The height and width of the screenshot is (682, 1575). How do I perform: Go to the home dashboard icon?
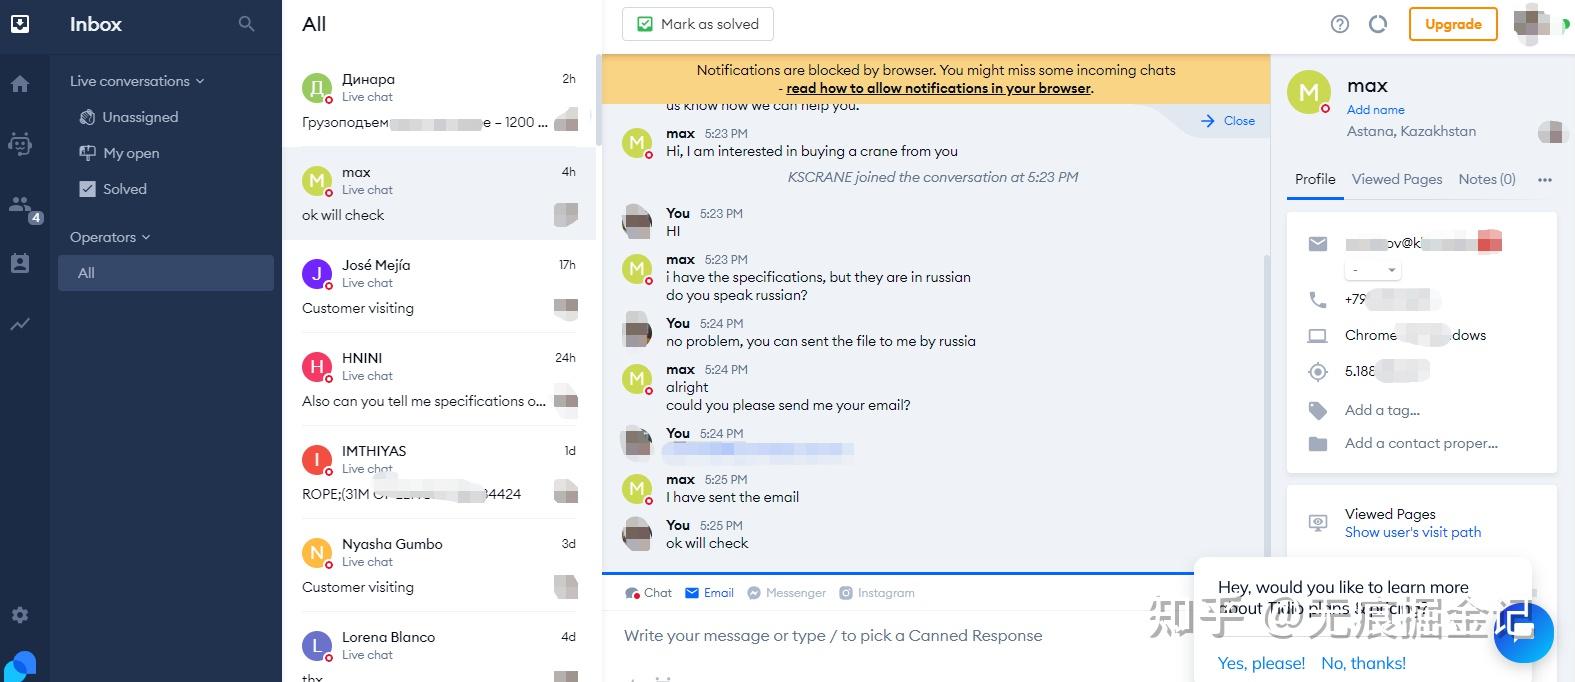tap(20, 84)
